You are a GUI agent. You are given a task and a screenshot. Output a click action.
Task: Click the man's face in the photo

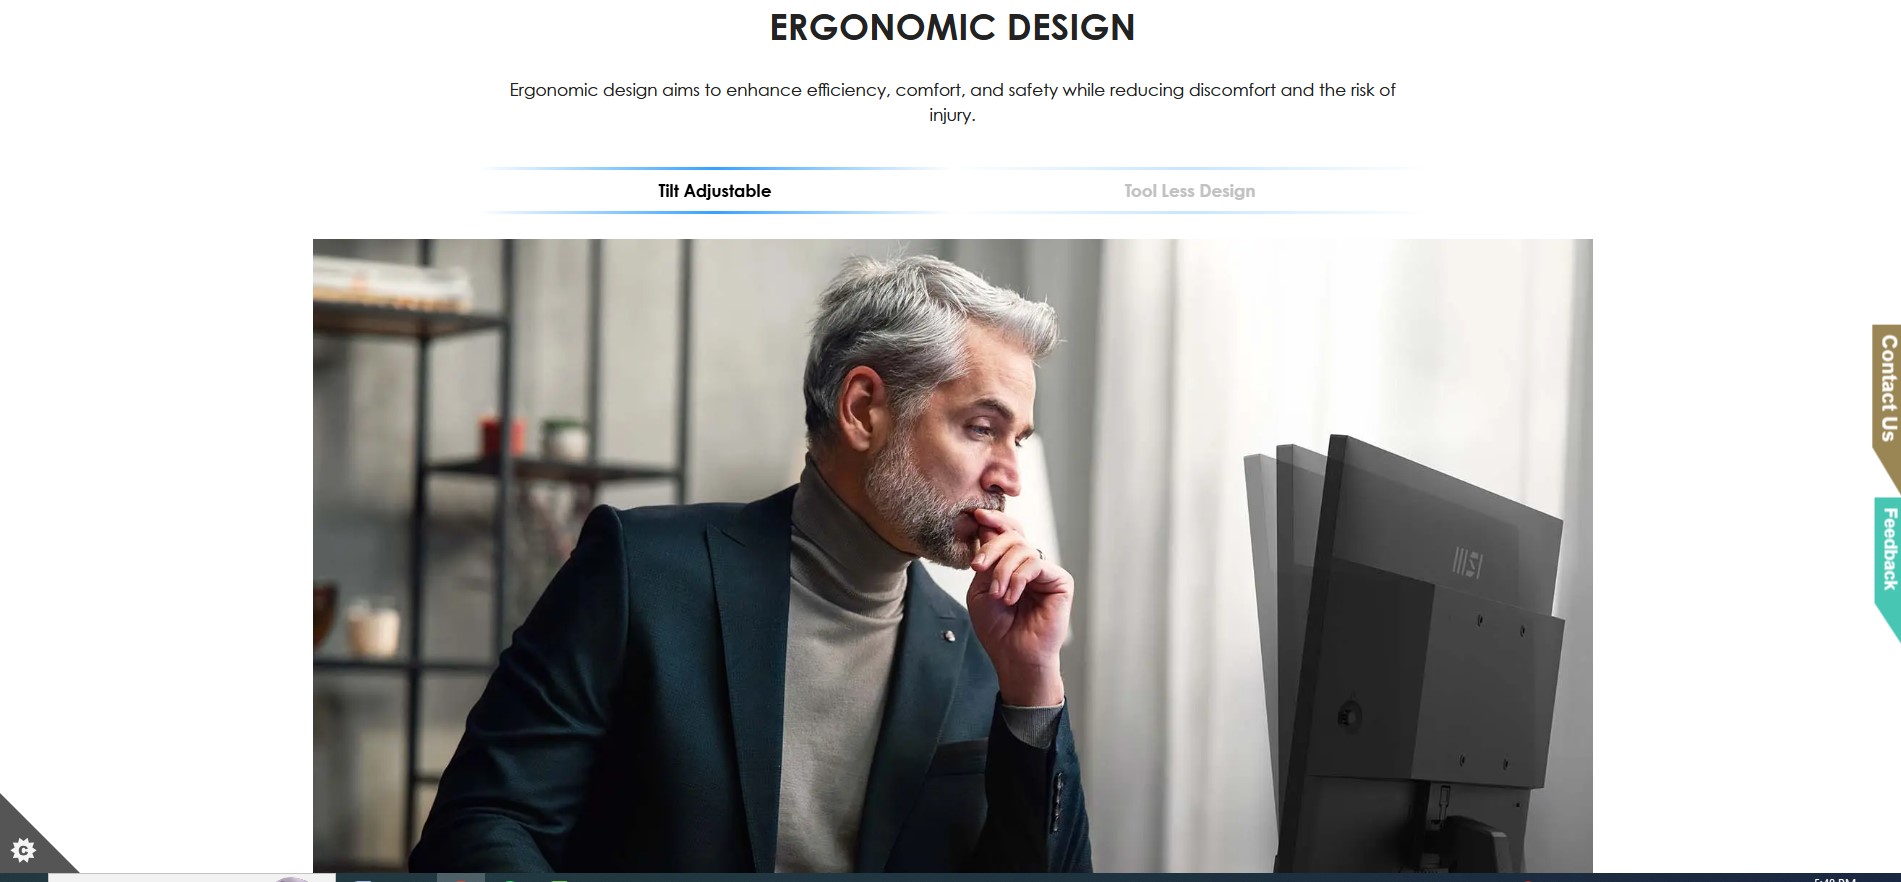[962, 450]
